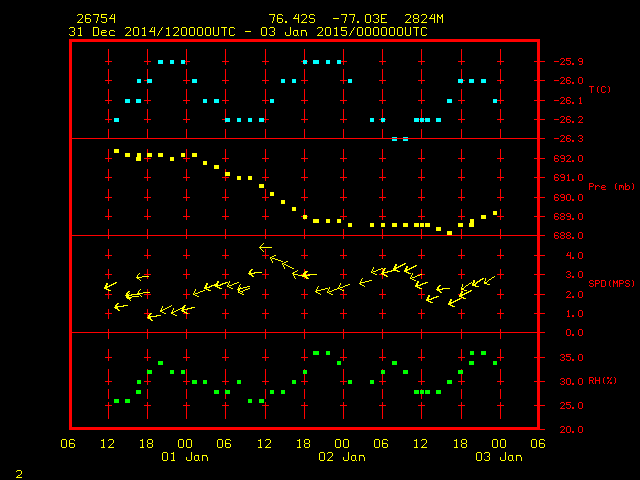Pick the wind speed tick "1.0"

pos(574,313)
